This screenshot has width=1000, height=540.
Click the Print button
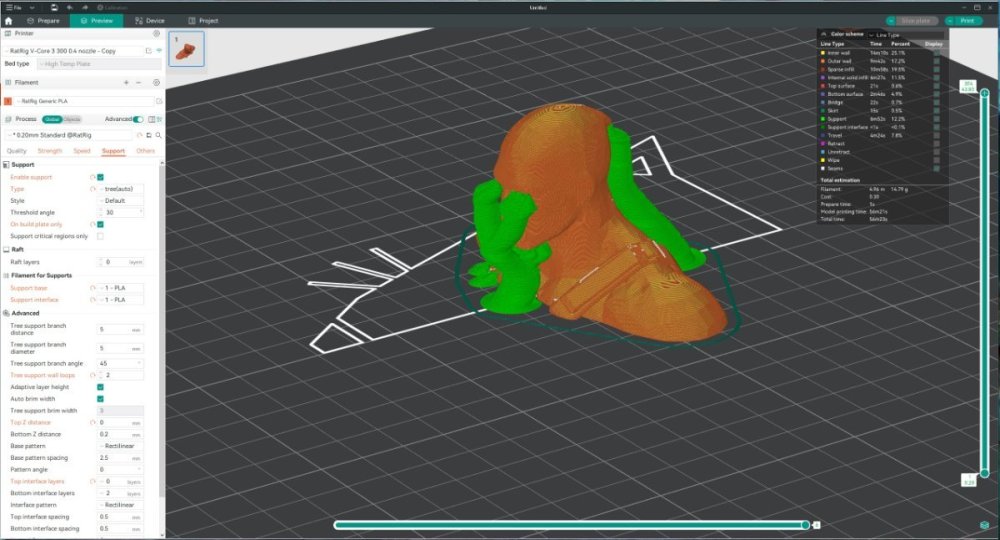tap(963, 20)
